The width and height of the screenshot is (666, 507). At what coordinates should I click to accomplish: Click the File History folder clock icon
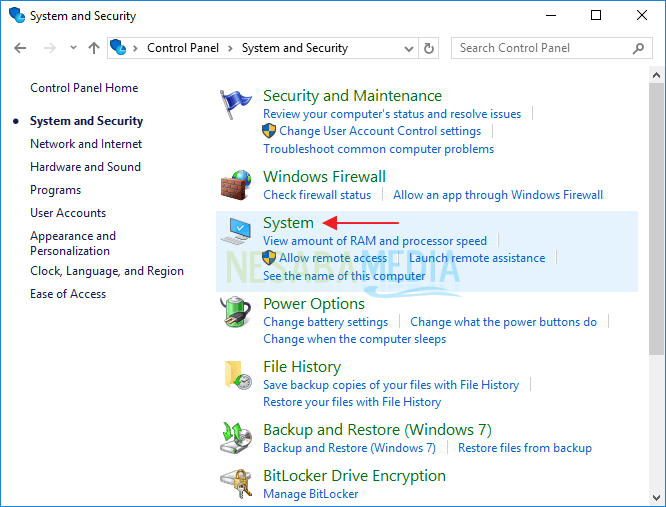(x=237, y=375)
